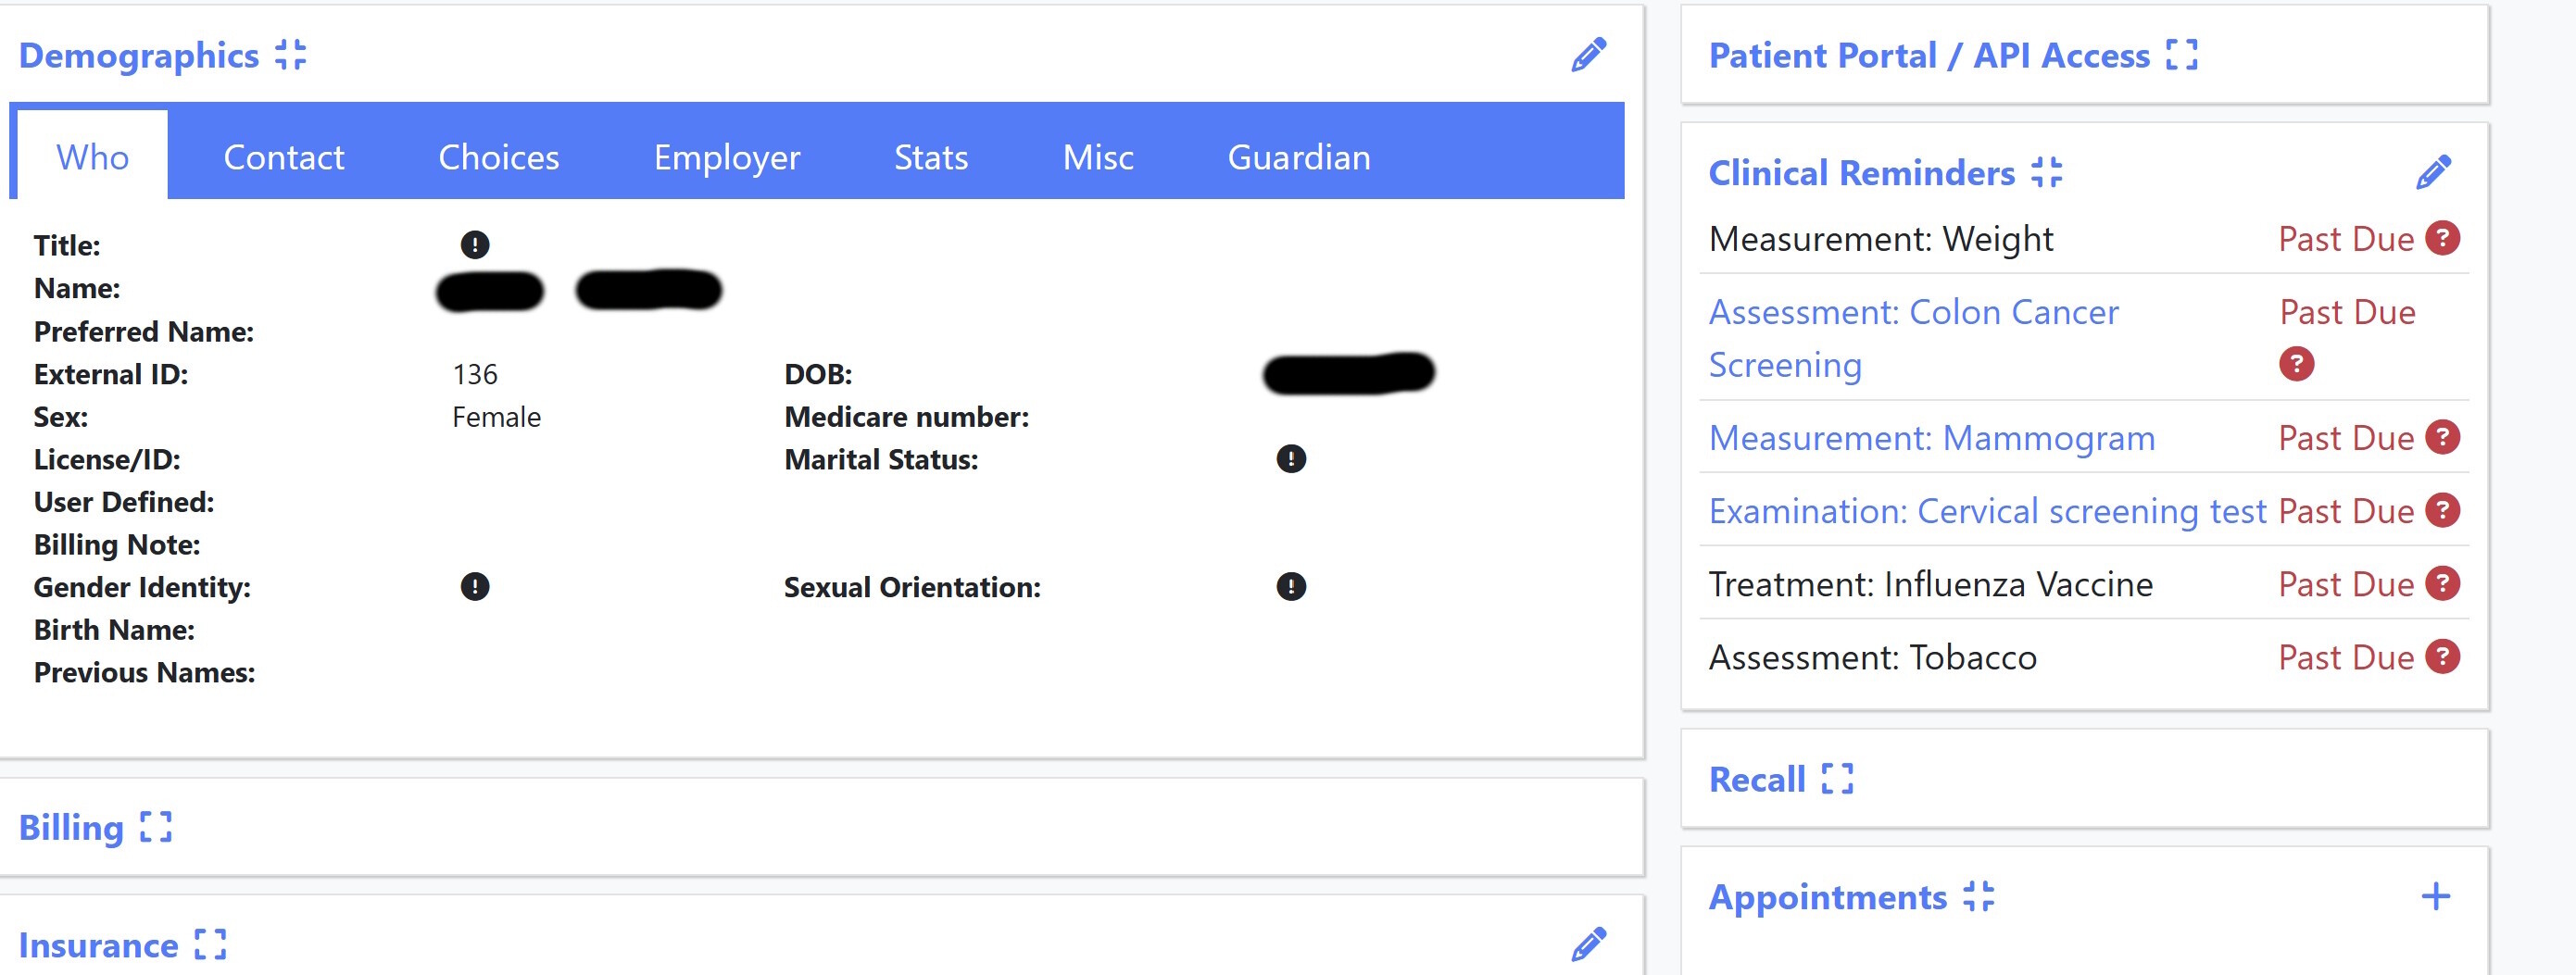The height and width of the screenshot is (975, 2576).
Task: Expand the Patient Portal / API Access section
Action: point(2181,55)
